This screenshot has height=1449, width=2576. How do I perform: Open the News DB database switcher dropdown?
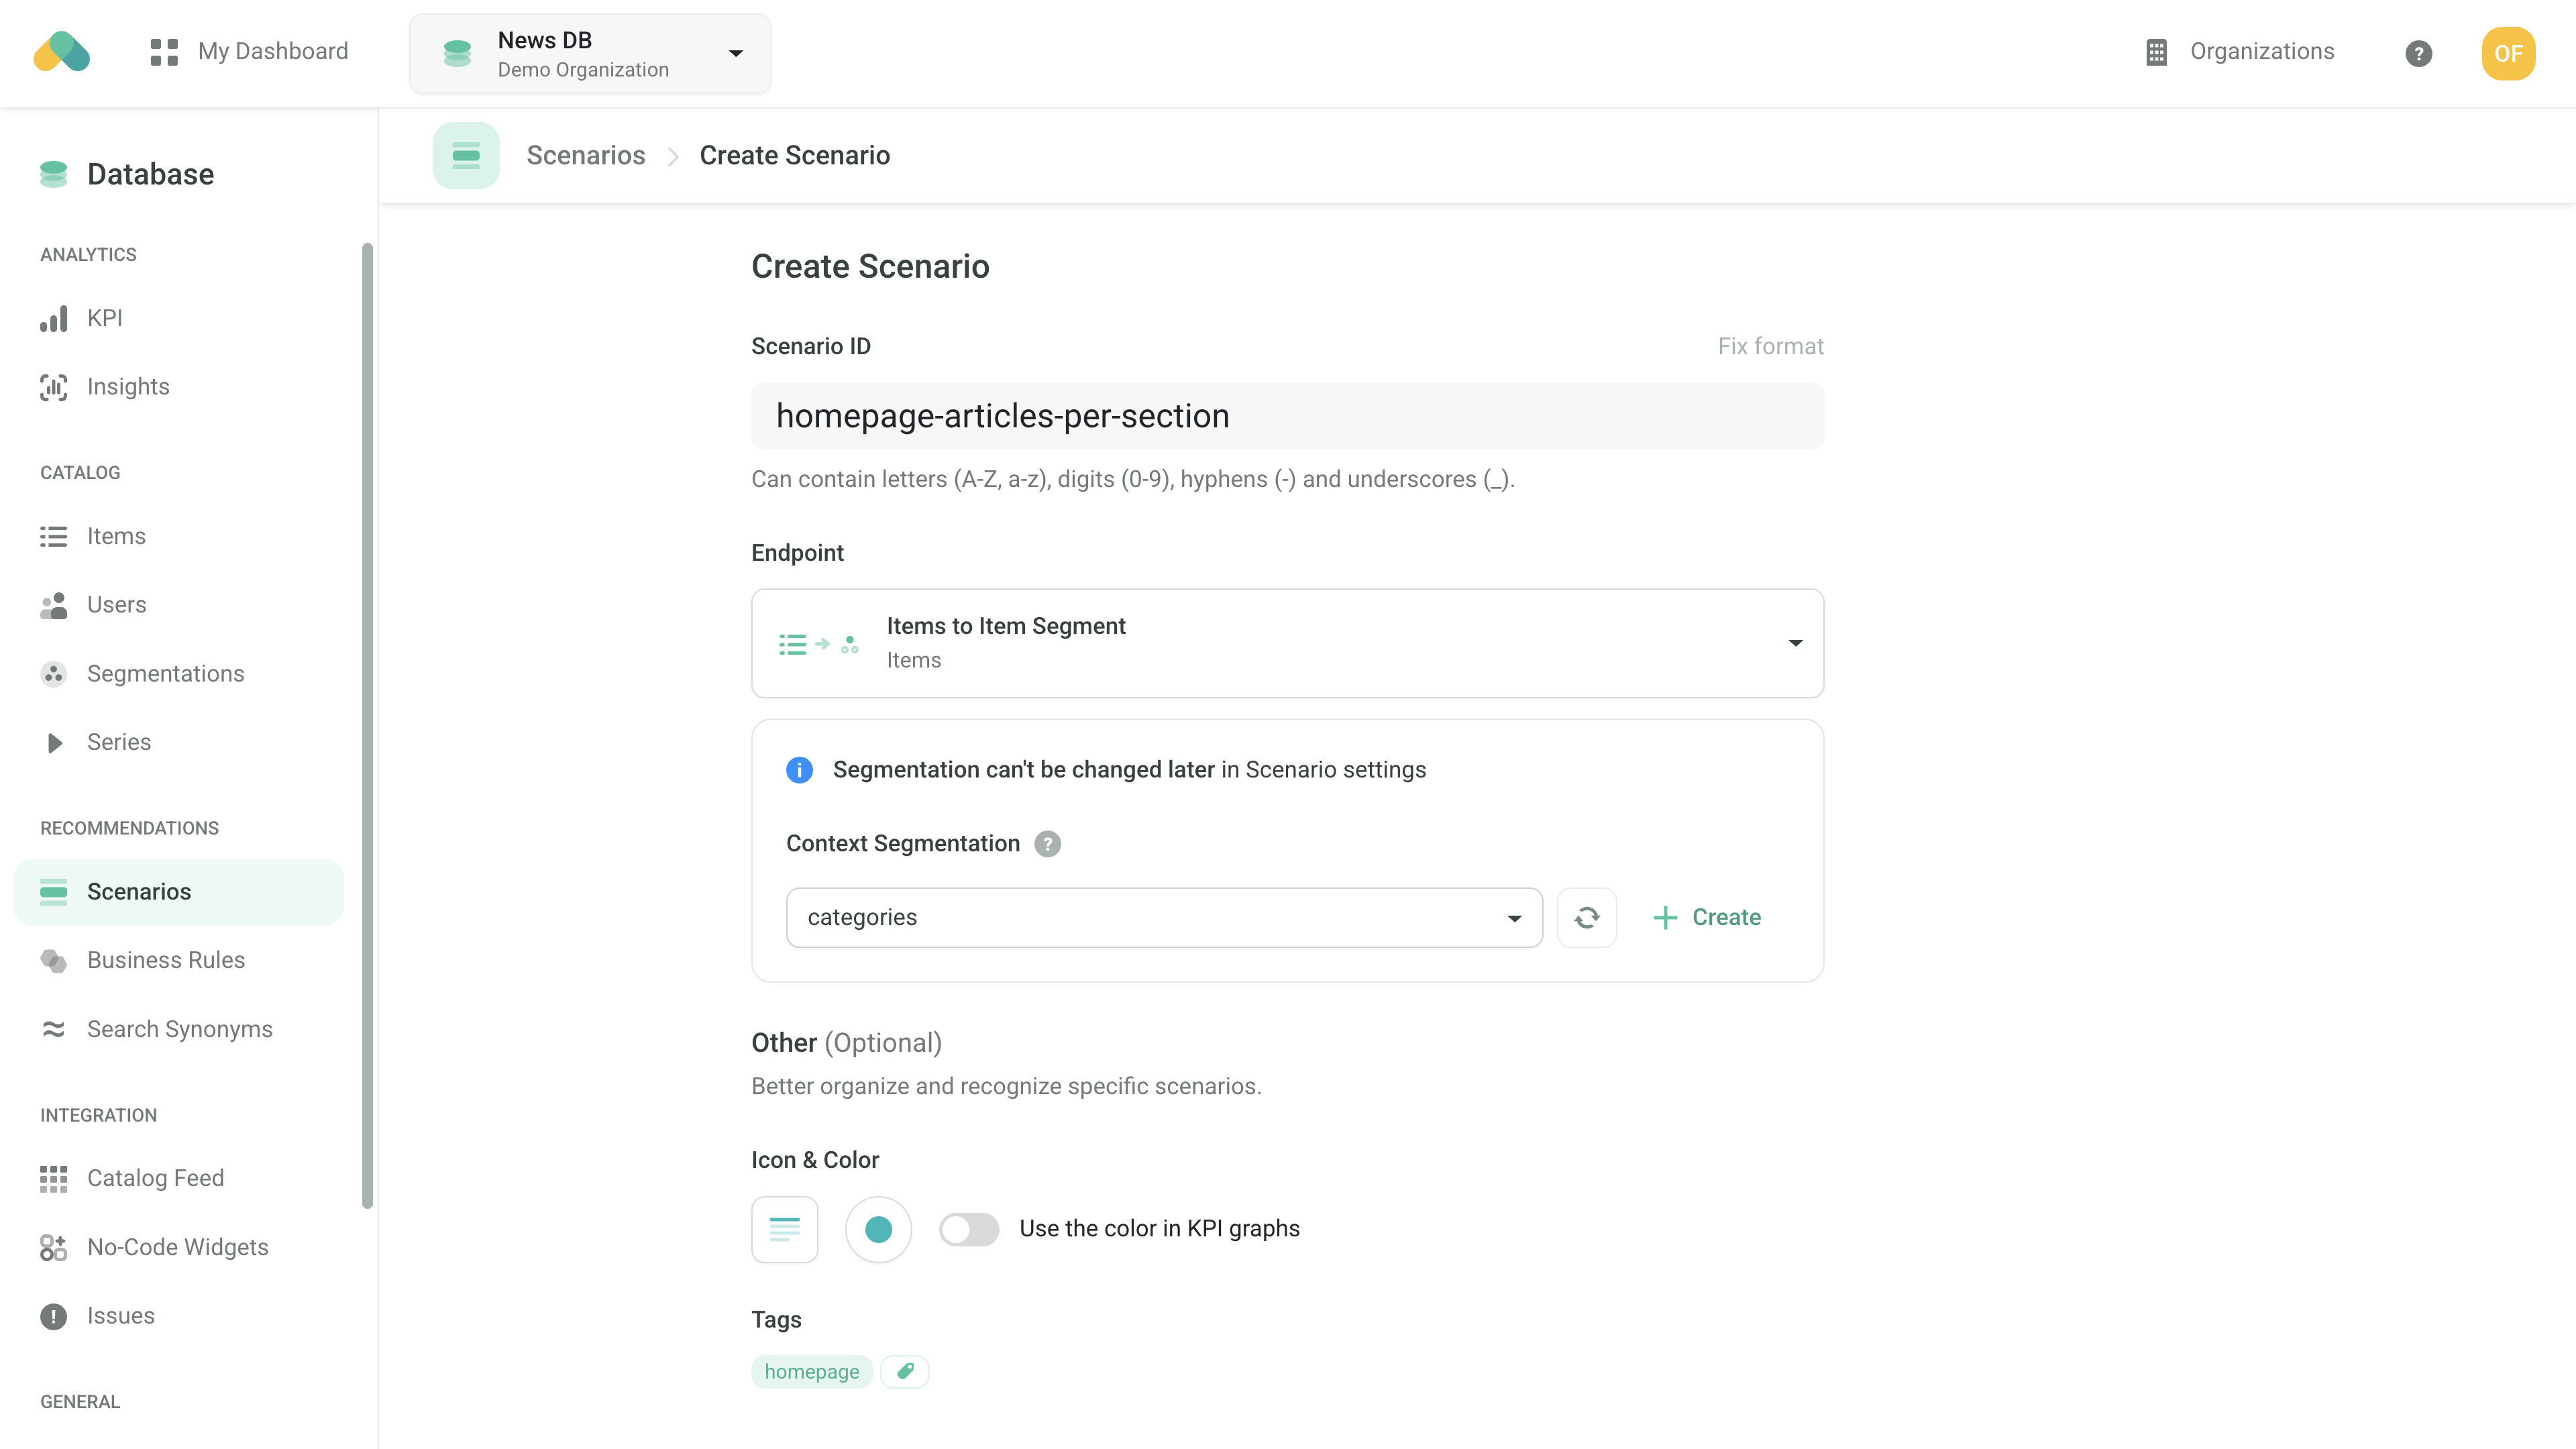(x=590, y=54)
